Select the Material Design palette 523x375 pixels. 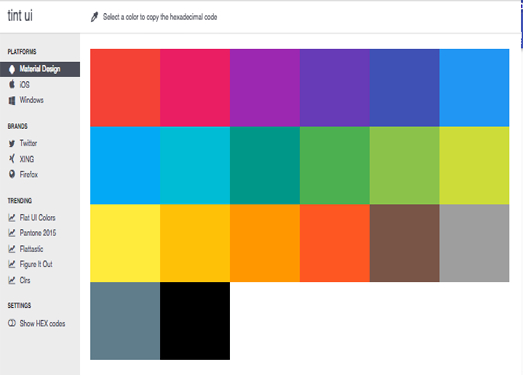pyautogui.click(x=40, y=69)
